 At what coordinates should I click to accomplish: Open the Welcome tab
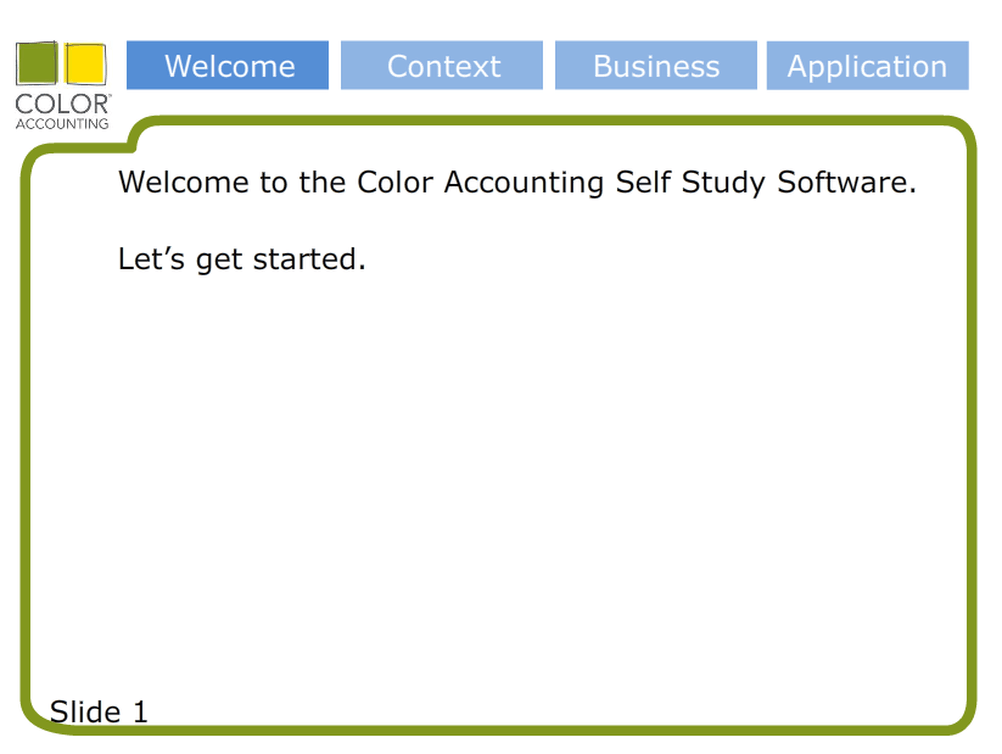pos(227,65)
